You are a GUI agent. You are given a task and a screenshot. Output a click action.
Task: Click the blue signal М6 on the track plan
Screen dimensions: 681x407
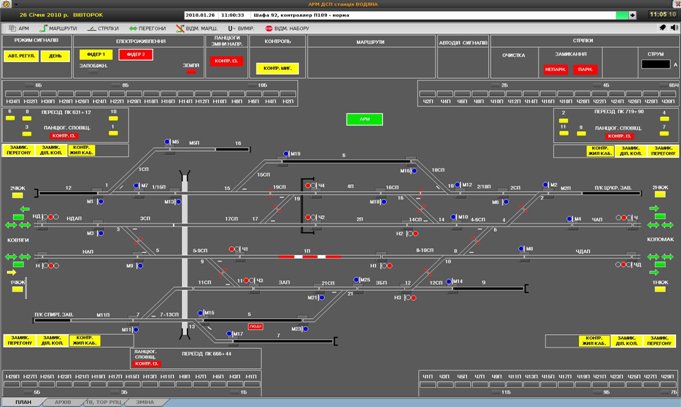coord(165,143)
